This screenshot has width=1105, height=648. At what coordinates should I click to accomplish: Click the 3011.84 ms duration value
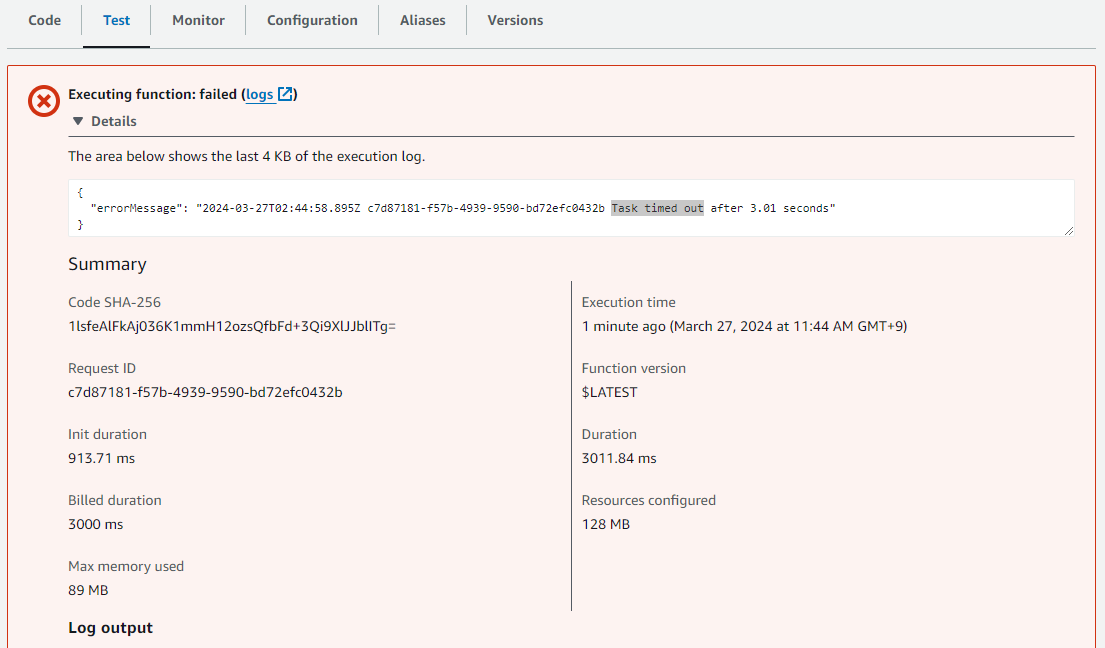pos(619,458)
